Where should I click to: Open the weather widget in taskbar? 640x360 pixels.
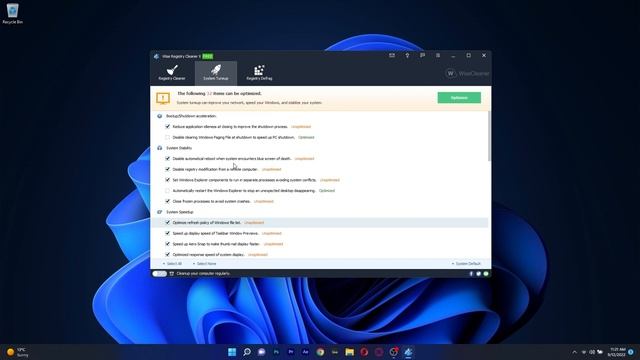coord(18,352)
